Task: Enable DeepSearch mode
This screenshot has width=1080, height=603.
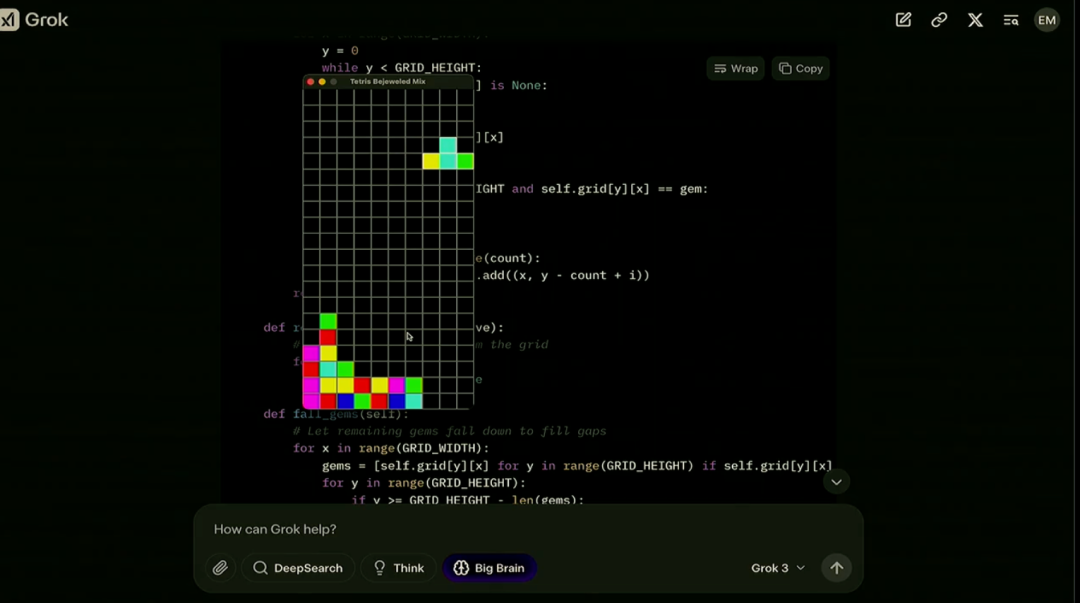Action: 298,568
